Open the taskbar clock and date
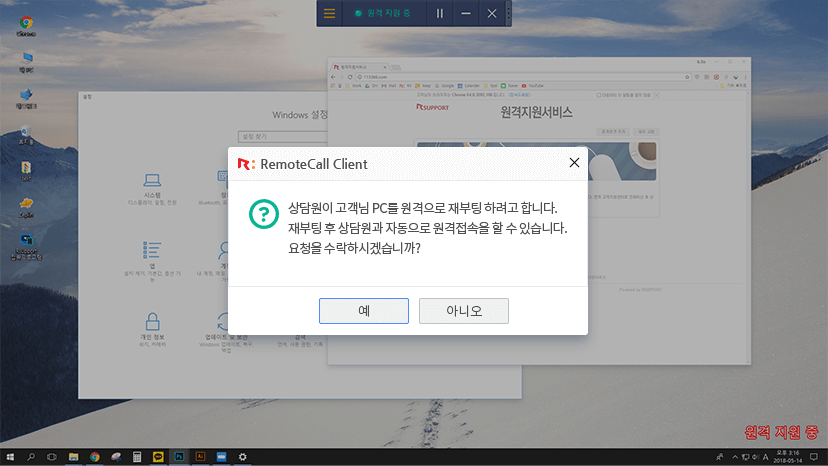The width and height of the screenshot is (828, 466). click(x=787, y=457)
